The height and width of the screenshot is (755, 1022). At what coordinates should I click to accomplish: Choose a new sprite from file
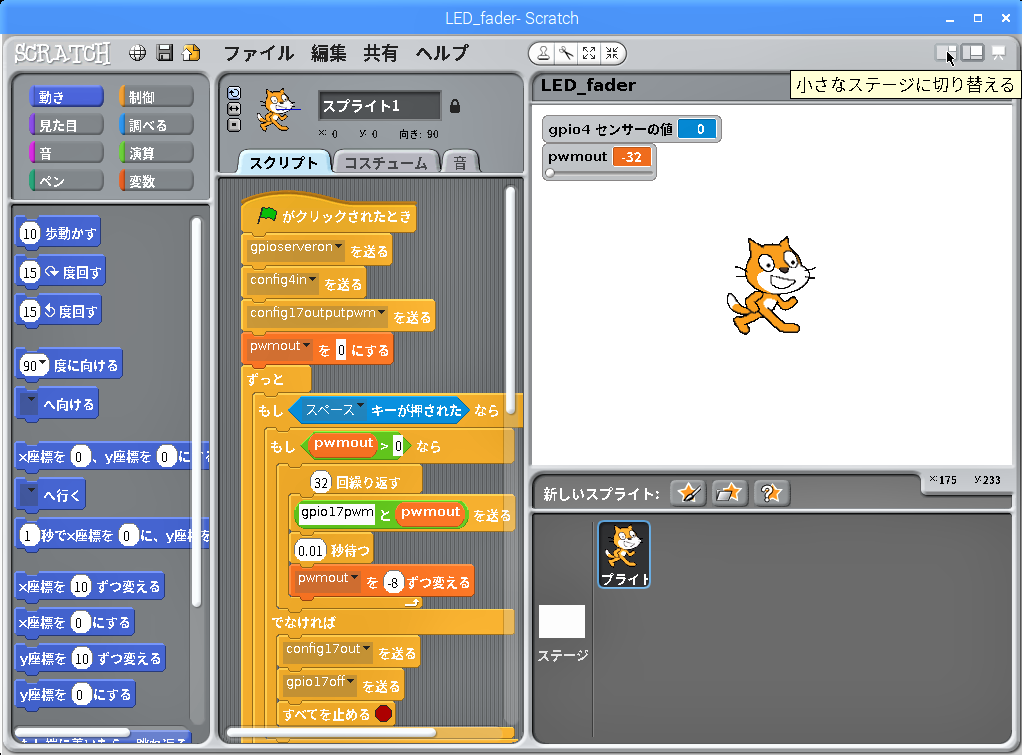click(x=729, y=493)
